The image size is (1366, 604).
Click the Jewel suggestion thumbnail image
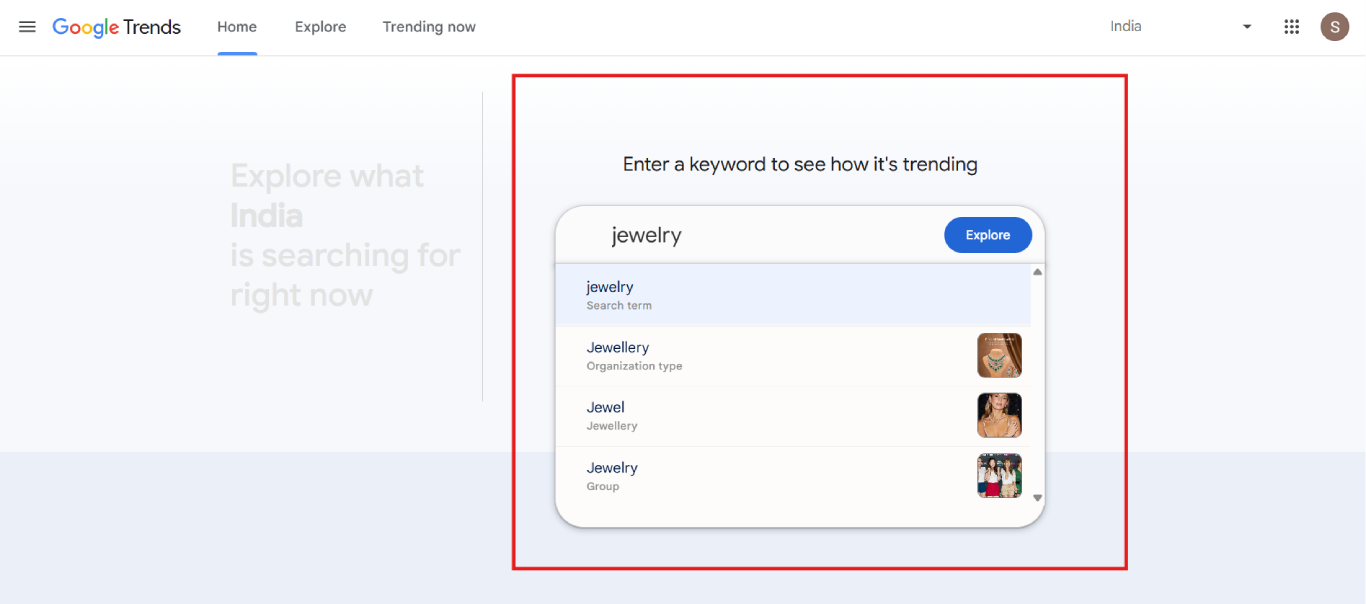pos(999,415)
